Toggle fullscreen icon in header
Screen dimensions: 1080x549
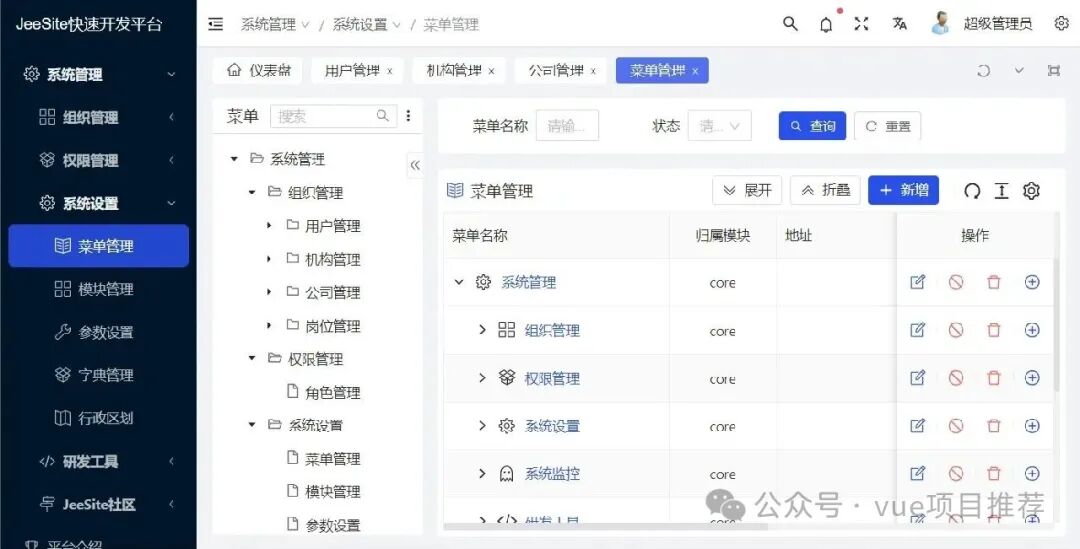coord(861,24)
